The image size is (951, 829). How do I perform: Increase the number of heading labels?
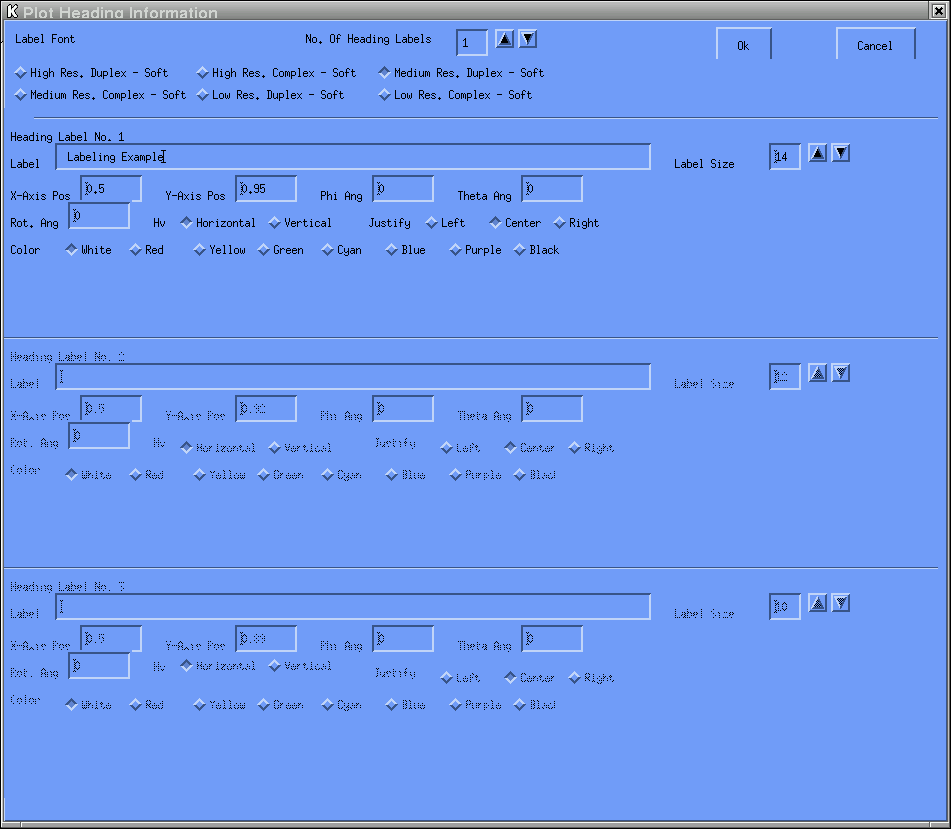(504, 39)
